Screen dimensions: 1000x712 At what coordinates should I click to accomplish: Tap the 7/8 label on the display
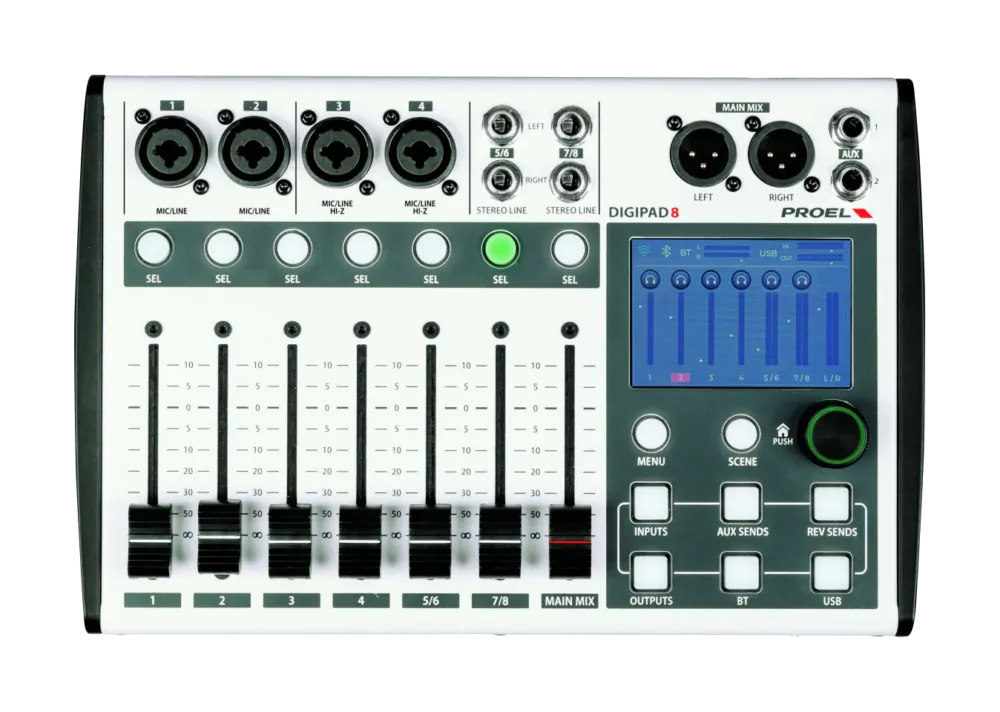pyautogui.click(x=802, y=378)
